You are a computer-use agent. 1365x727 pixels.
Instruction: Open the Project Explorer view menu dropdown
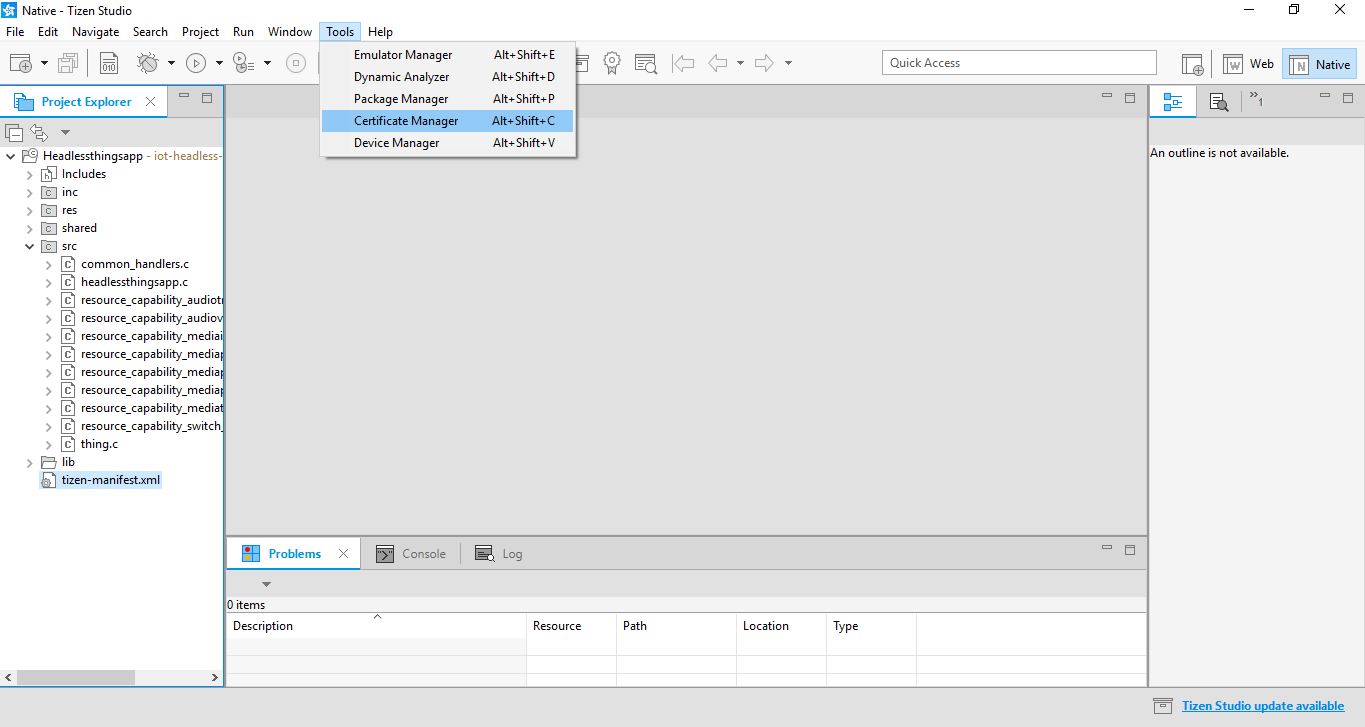pyautogui.click(x=65, y=132)
